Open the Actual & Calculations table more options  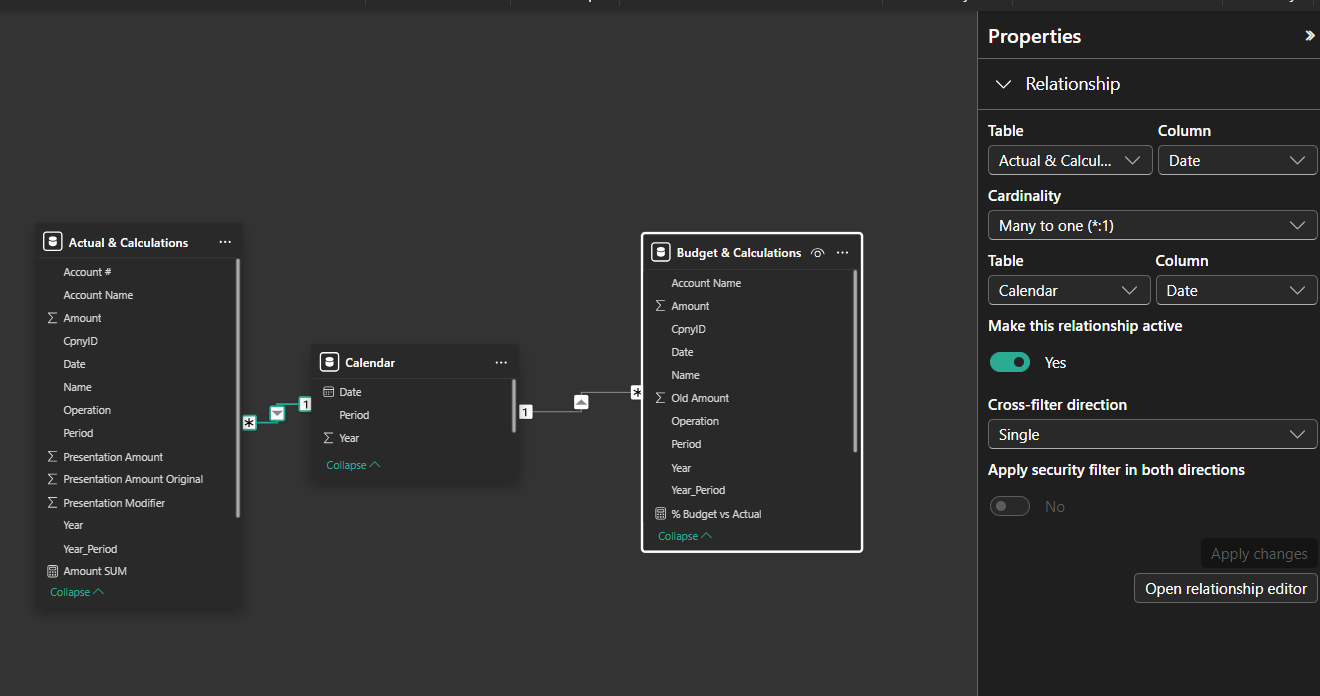click(225, 242)
